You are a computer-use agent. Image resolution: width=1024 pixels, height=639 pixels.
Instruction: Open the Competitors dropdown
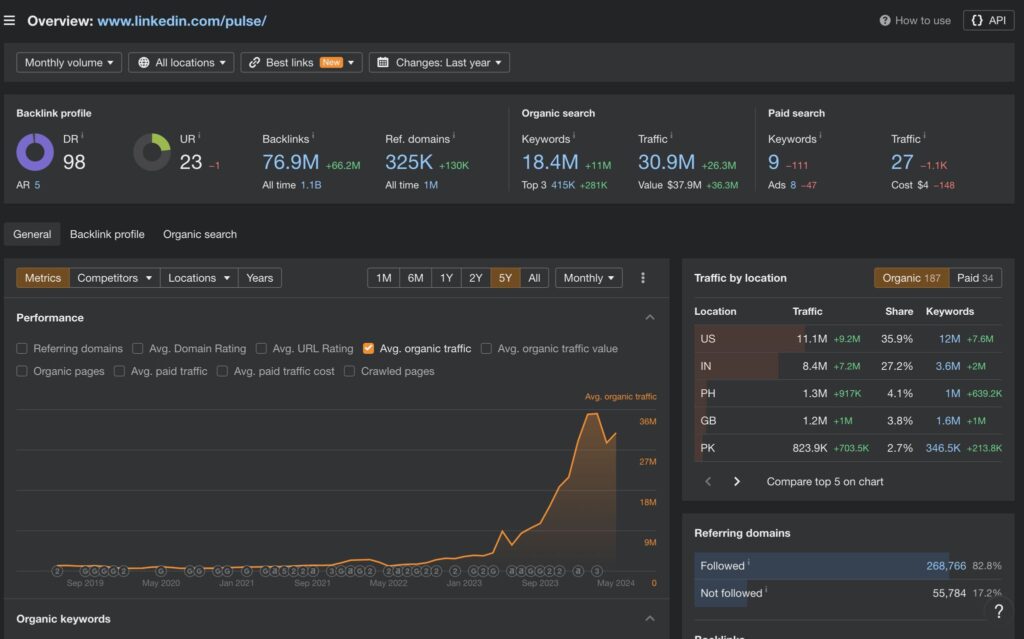click(114, 278)
